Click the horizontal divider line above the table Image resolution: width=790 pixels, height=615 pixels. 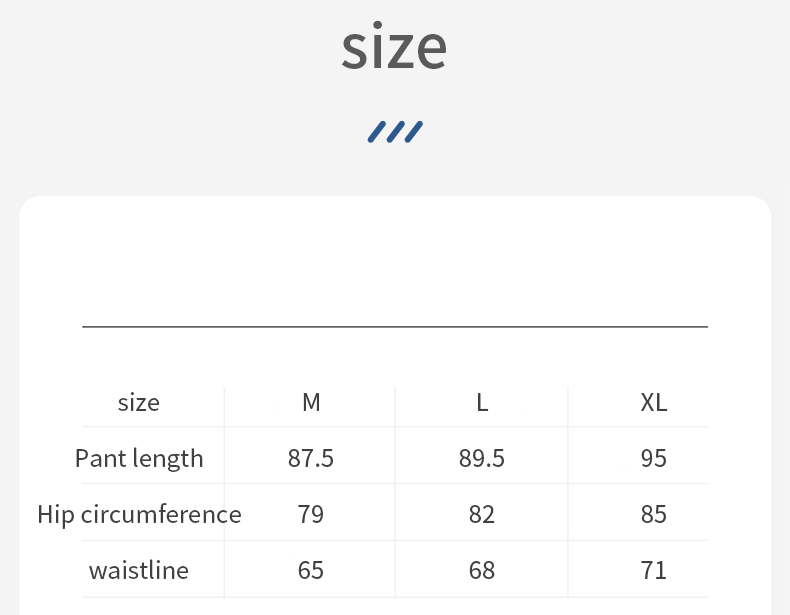pyautogui.click(x=395, y=326)
